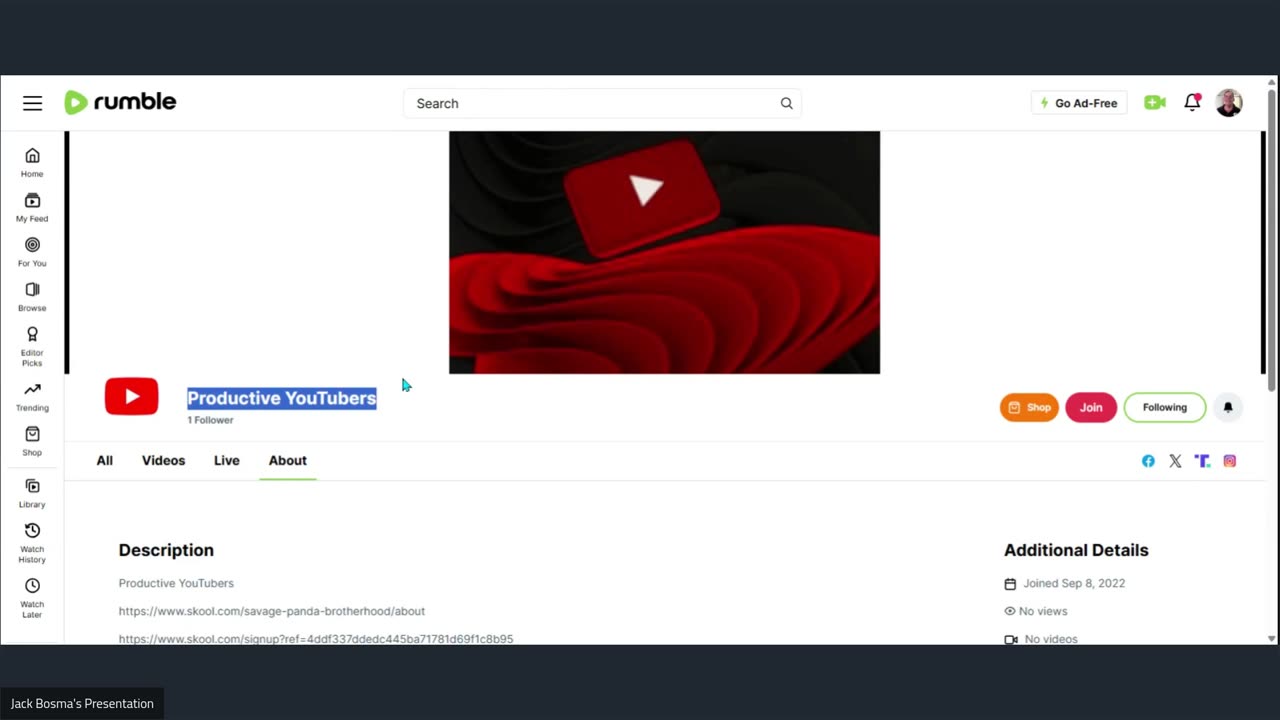
Task: Click the red channel avatar logo
Action: tap(132, 396)
